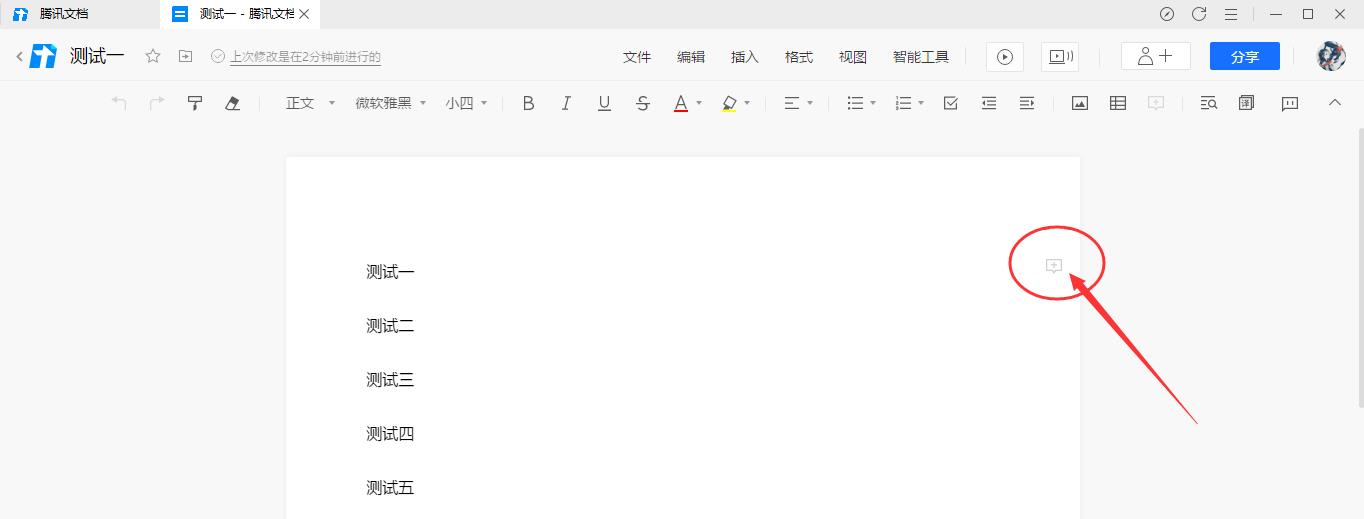
Task: Open the highlight color dropdown arrow
Action: click(x=747, y=103)
